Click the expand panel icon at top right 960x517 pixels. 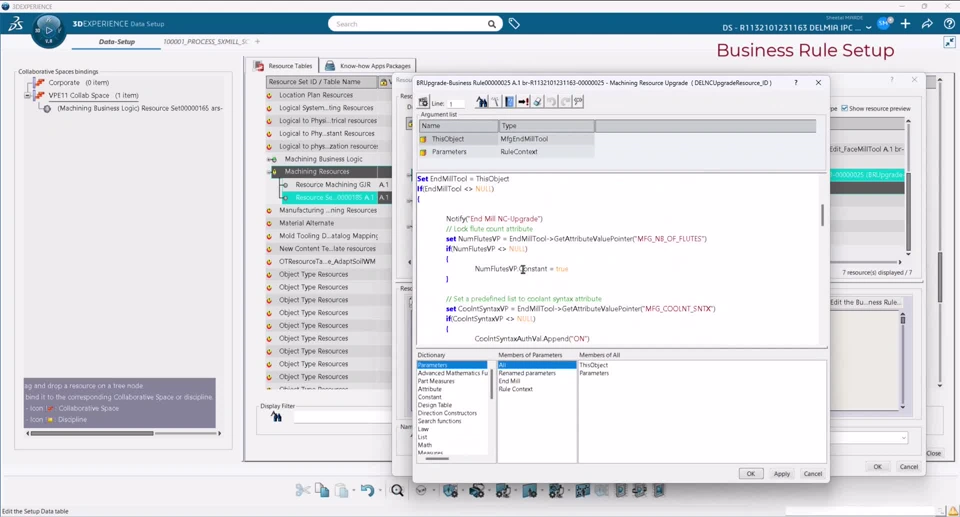[949, 42]
